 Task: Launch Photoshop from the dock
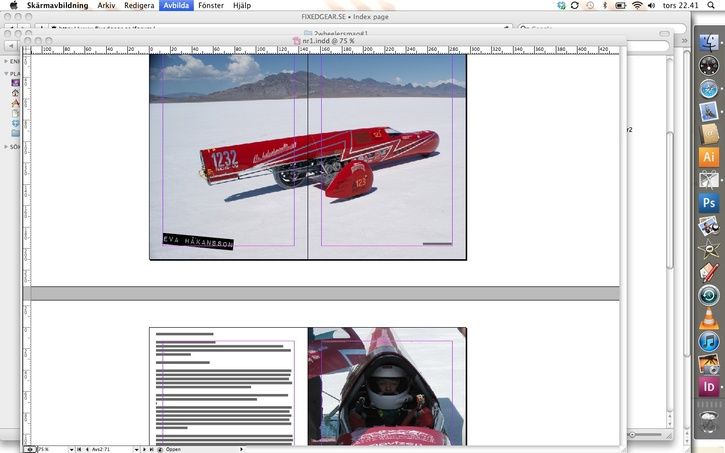tap(709, 203)
